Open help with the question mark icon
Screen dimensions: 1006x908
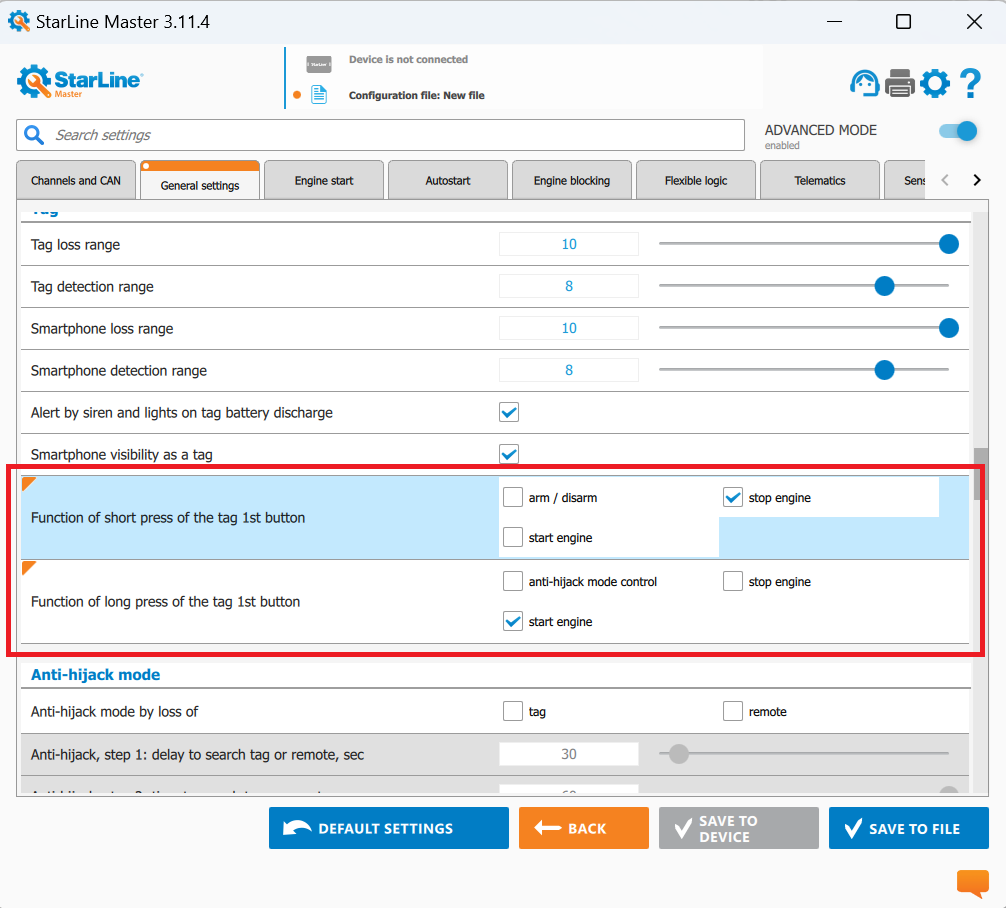tap(970, 83)
